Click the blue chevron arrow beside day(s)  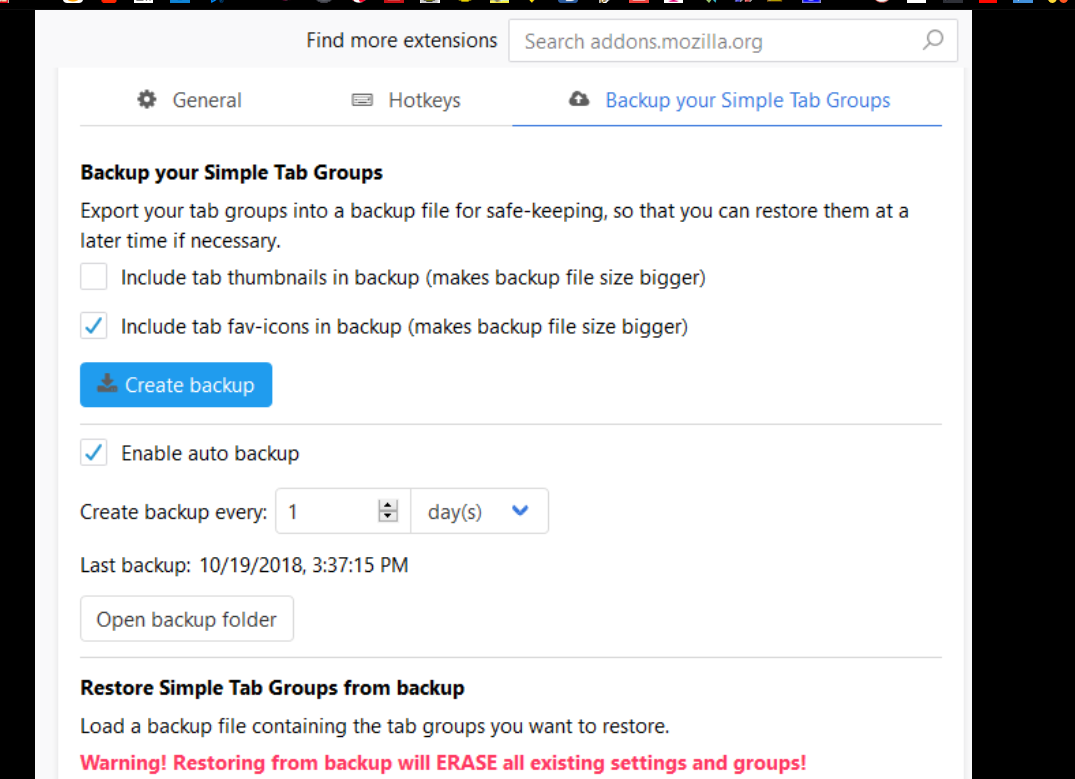point(519,511)
